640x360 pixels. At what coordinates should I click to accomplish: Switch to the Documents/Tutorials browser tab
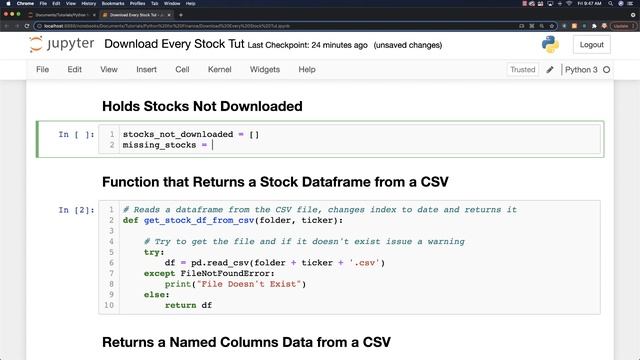coord(61,15)
